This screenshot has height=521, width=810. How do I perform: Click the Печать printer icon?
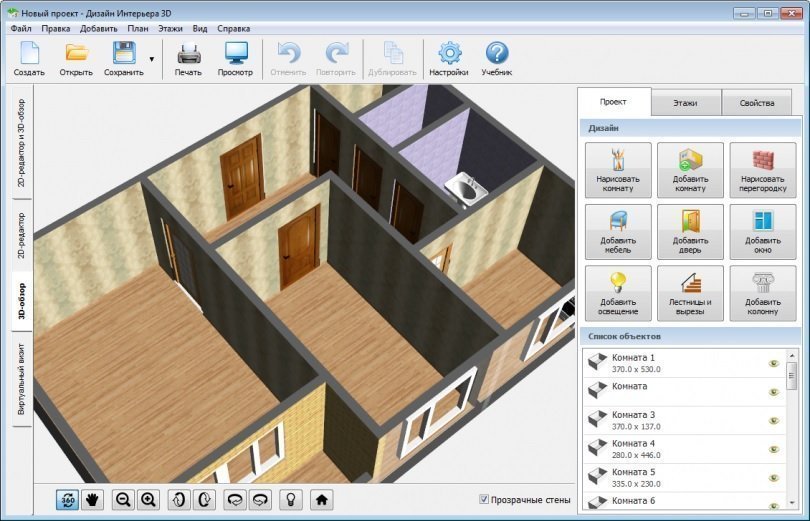[x=188, y=59]
